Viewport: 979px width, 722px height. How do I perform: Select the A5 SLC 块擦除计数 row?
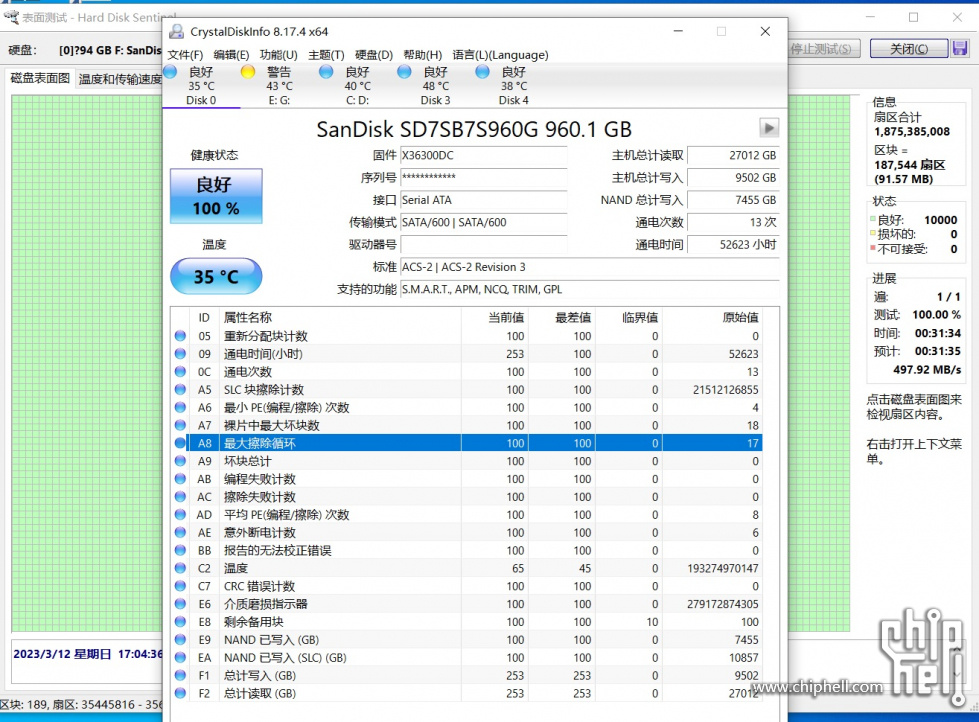click(x=466, y=390)
